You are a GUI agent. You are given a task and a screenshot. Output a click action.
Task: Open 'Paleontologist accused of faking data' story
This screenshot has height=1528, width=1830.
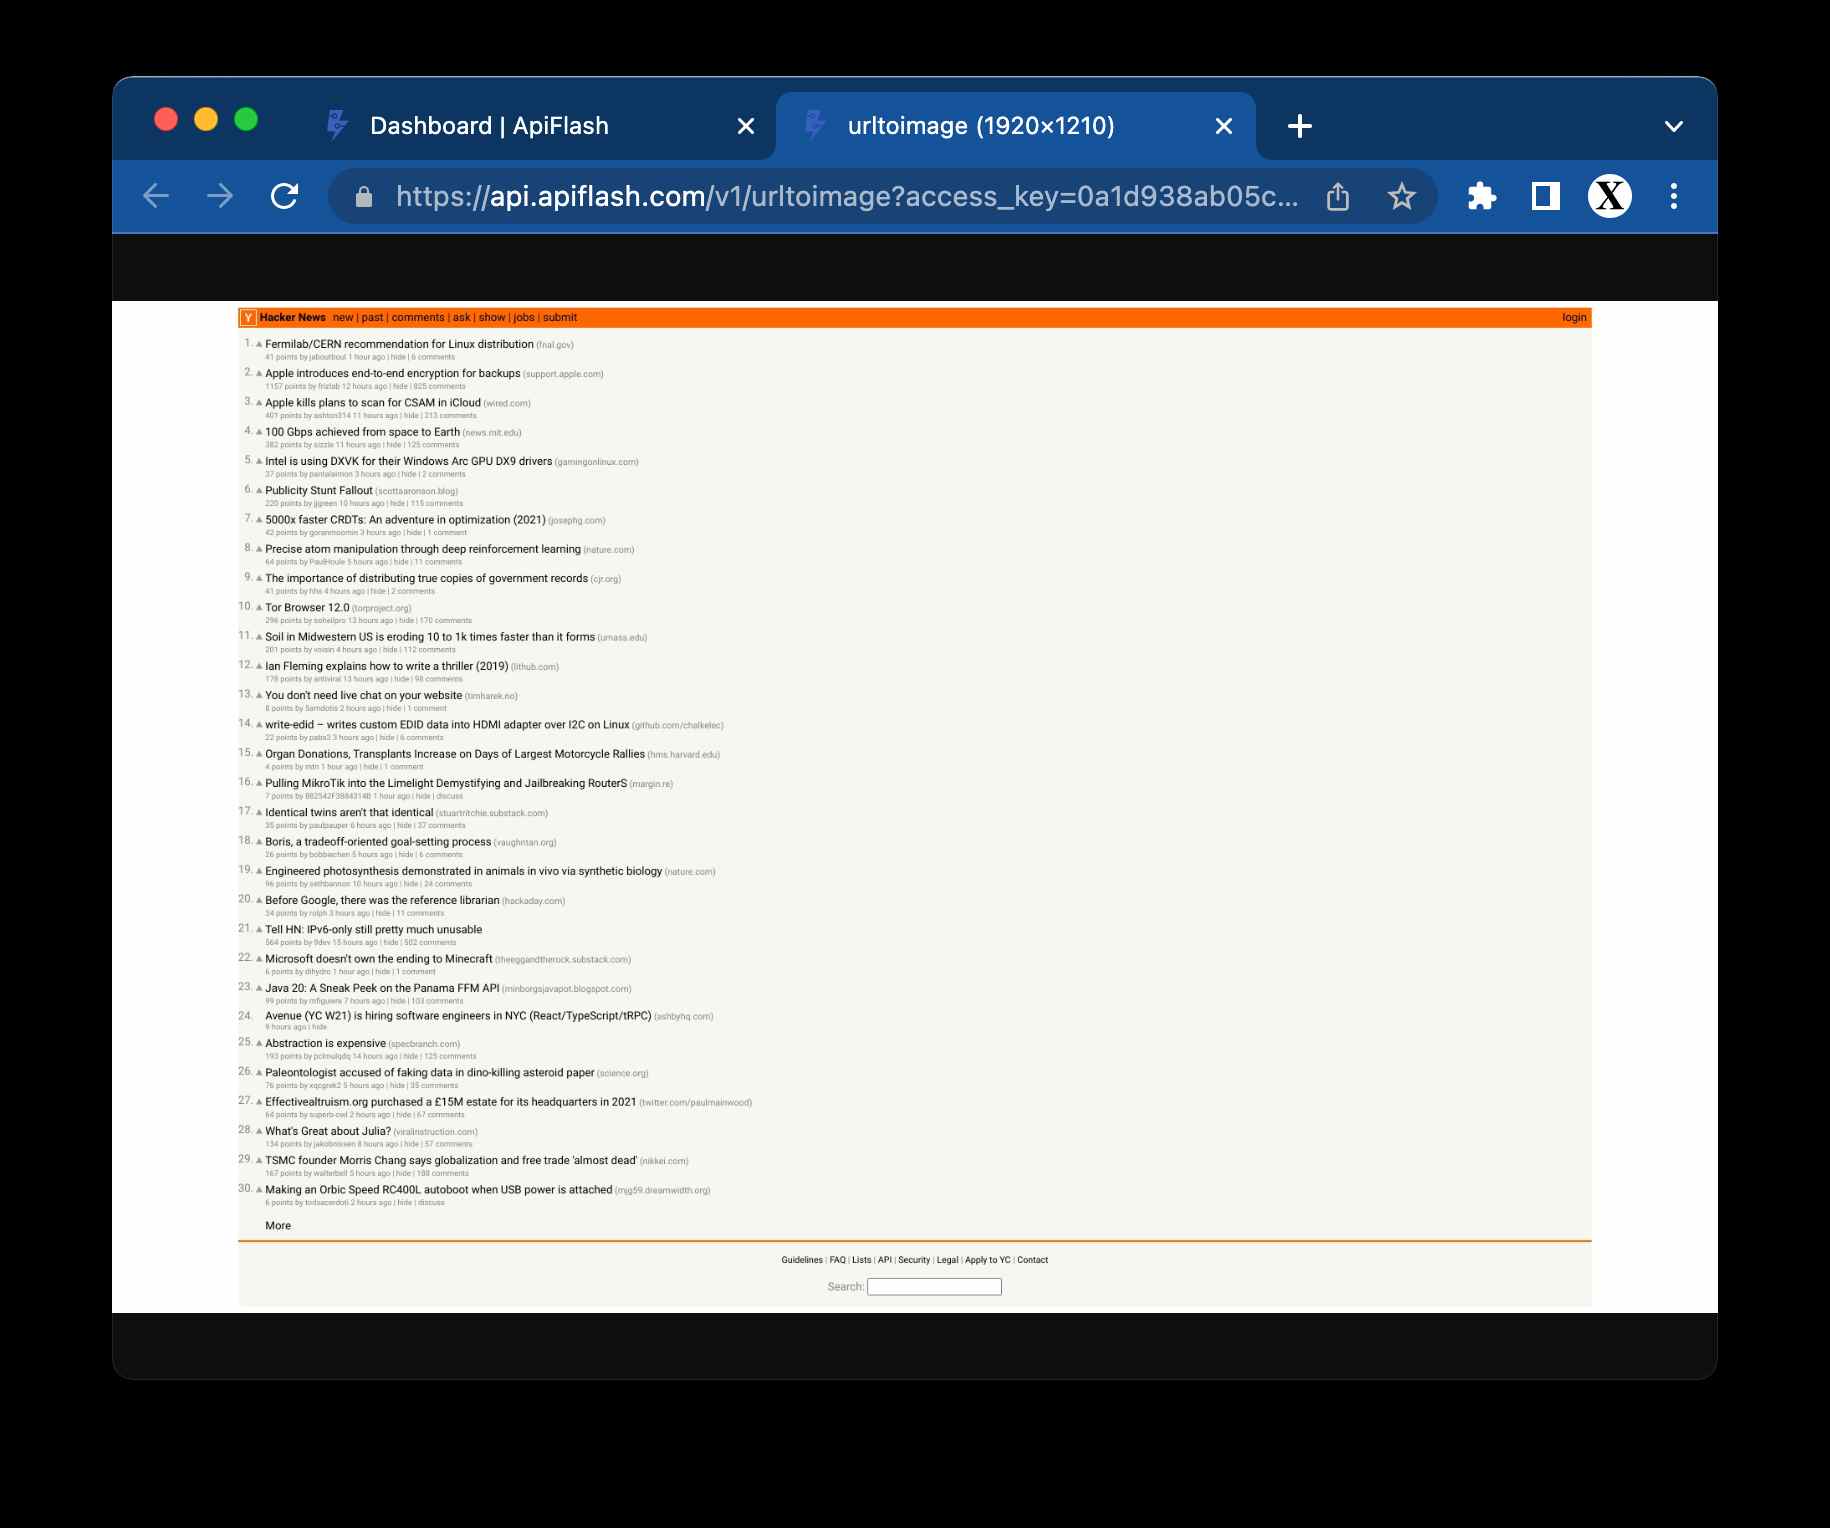tap(430, 1073)
